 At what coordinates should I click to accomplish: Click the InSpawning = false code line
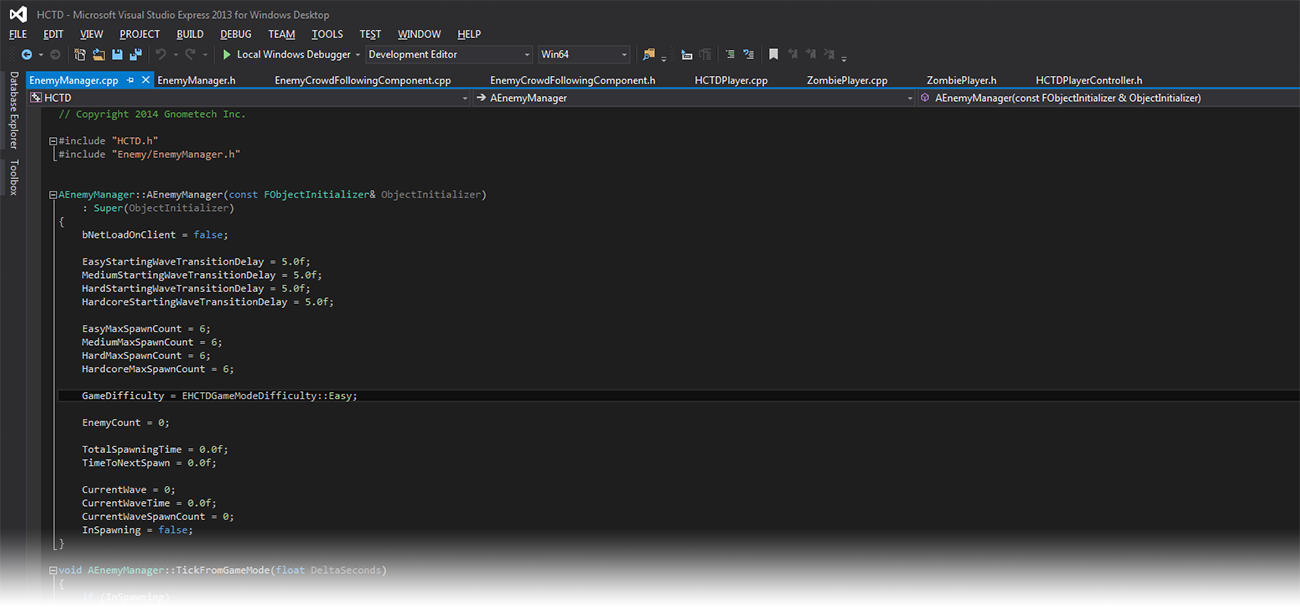tap(137, 530)
